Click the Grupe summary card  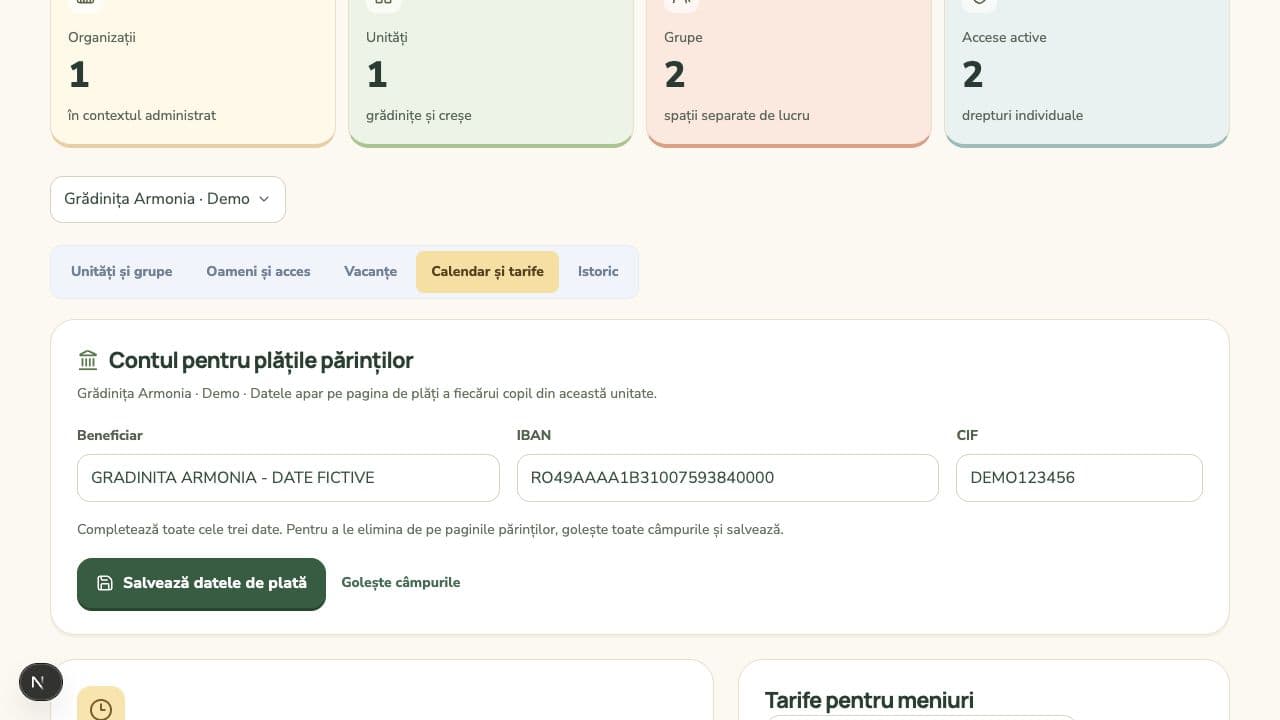(789, 72)
